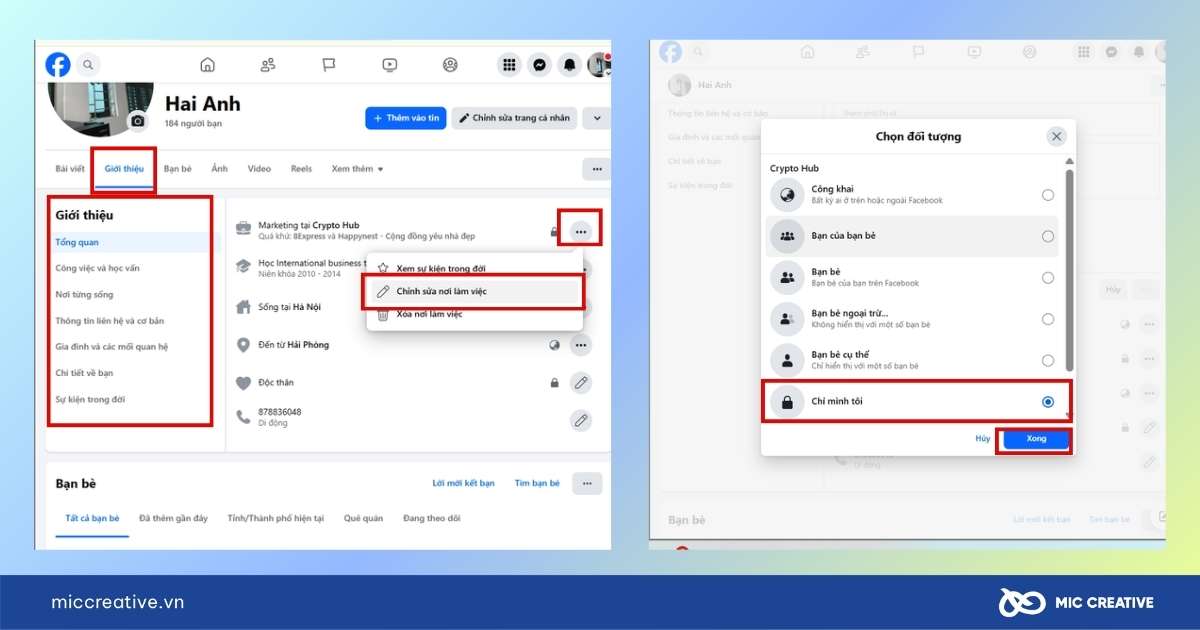Screen dimensions: 1200x630
Task: Select Tổng quan in the Giới thiệu sidebar
Action: click(133, 242)
